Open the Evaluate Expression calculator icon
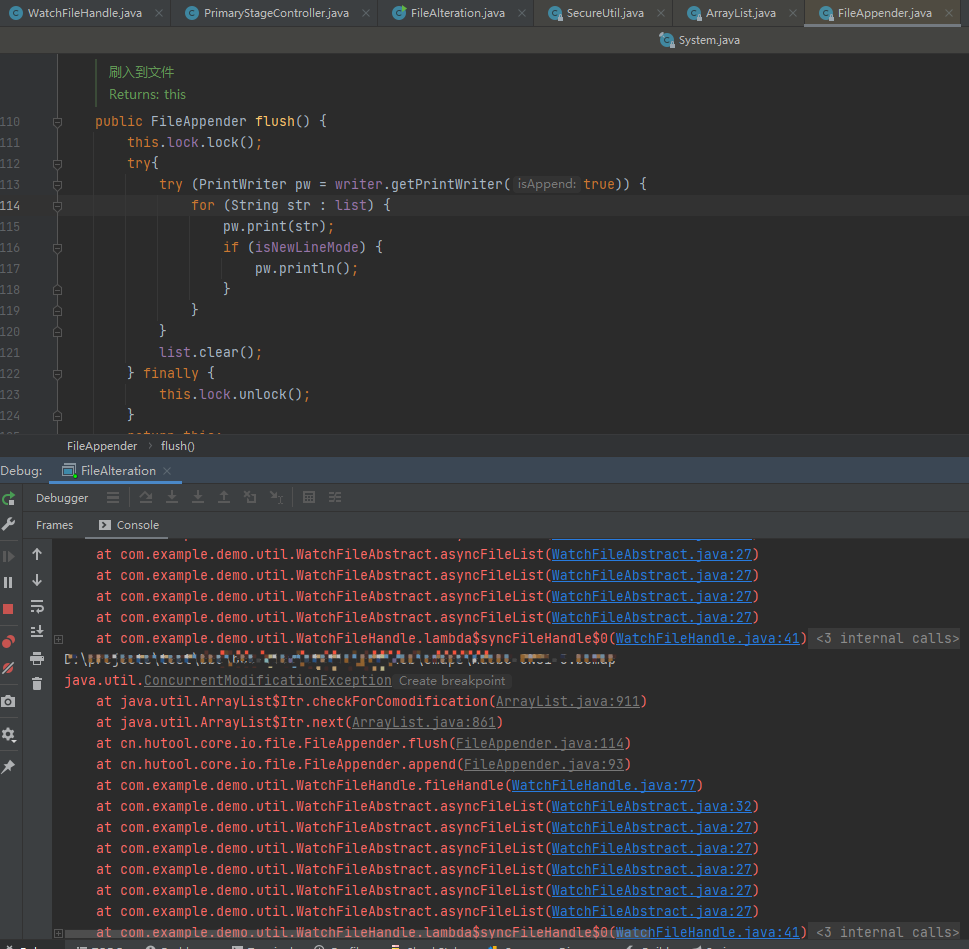Image resolution: width=969 pixels, height=949 pixels. click(x=309, y=497)
